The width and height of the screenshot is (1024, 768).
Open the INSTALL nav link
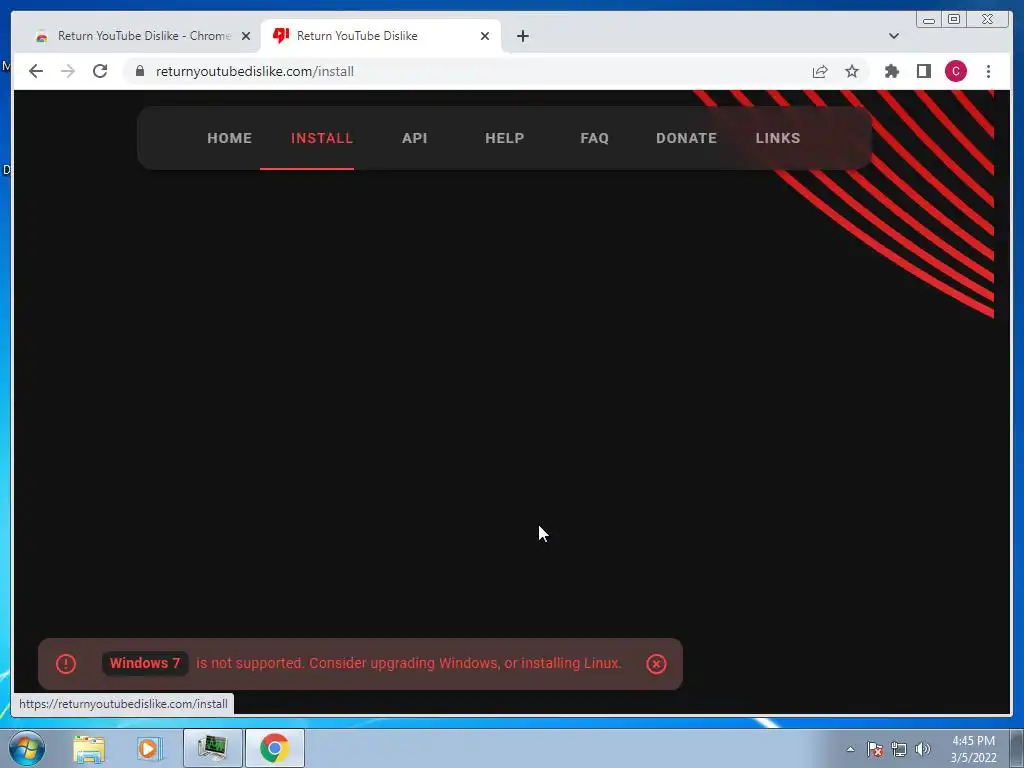coord(322,138)
